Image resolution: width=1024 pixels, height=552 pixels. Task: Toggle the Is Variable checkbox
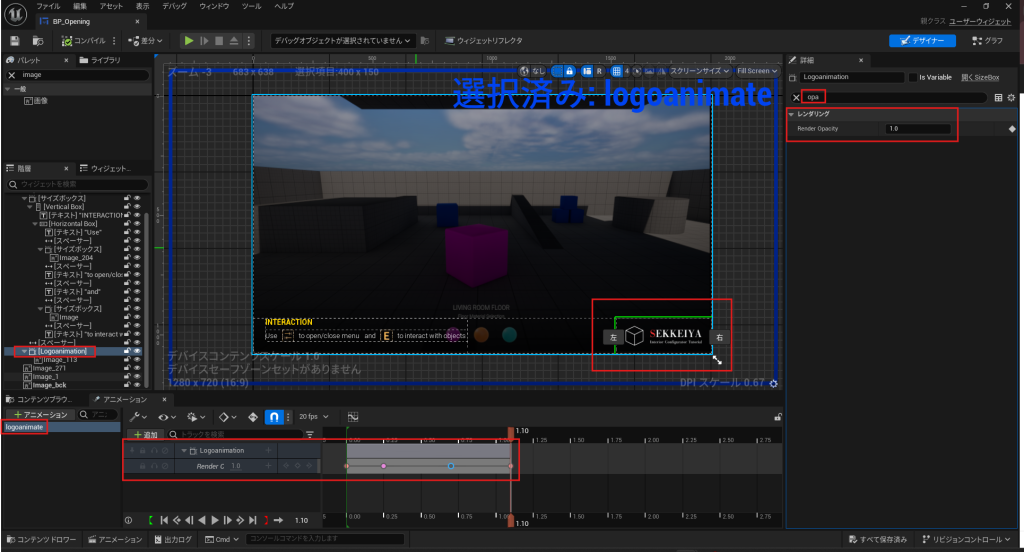pos(911,77)
